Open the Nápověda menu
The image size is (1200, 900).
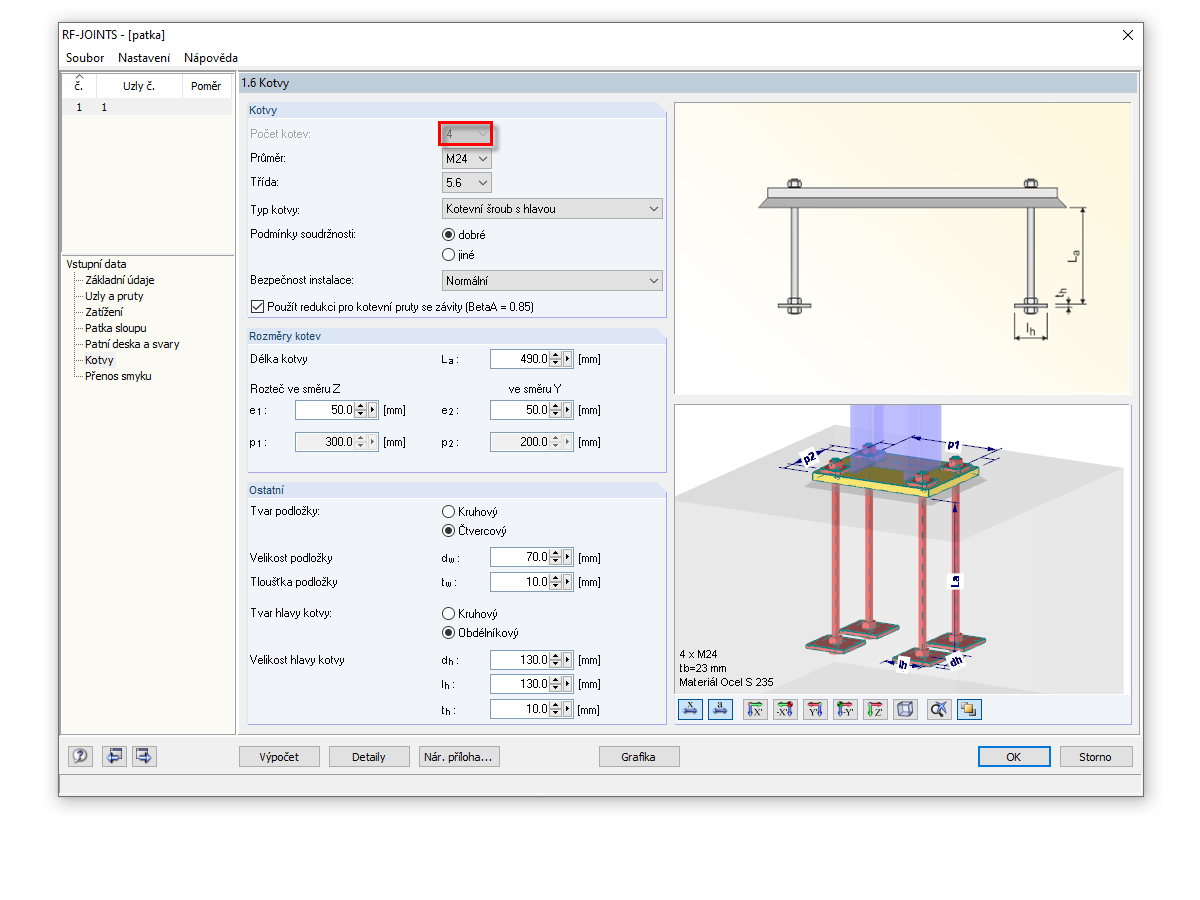211,58
